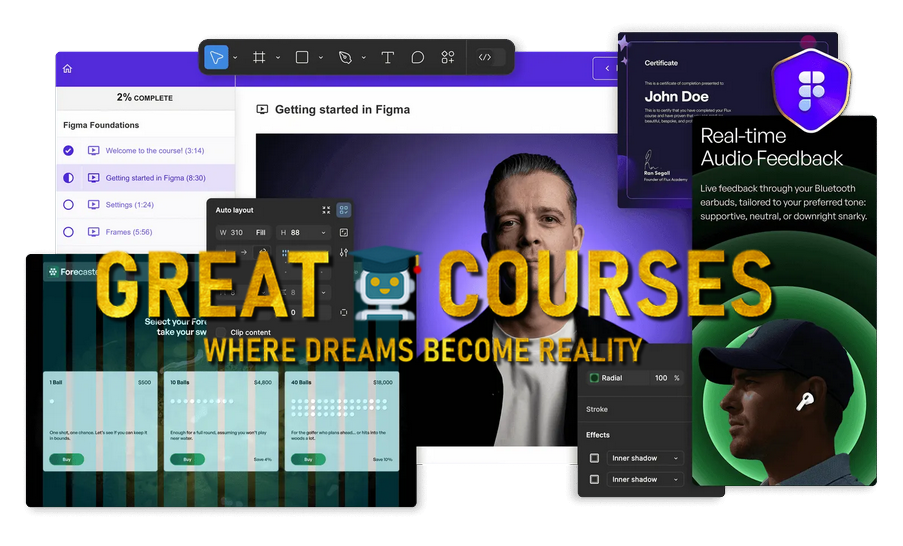Open the height 88 dropdown

[x=323, y=233]
